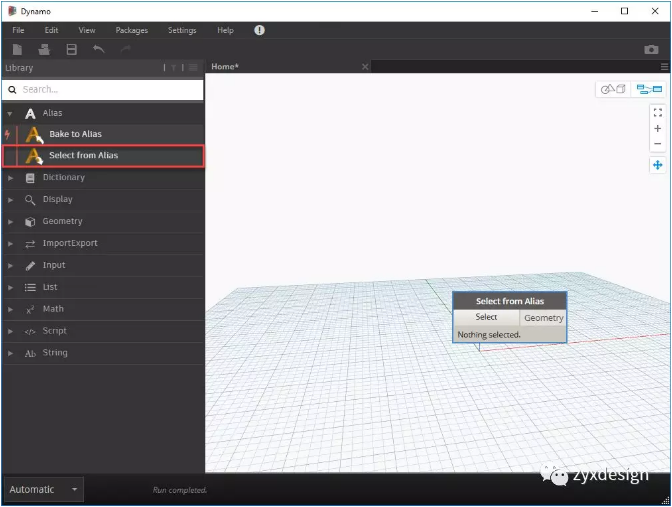This screenshot has height=507, width=672.
Task: Click the Geometry cube icon
Action: tap(30, 222)
